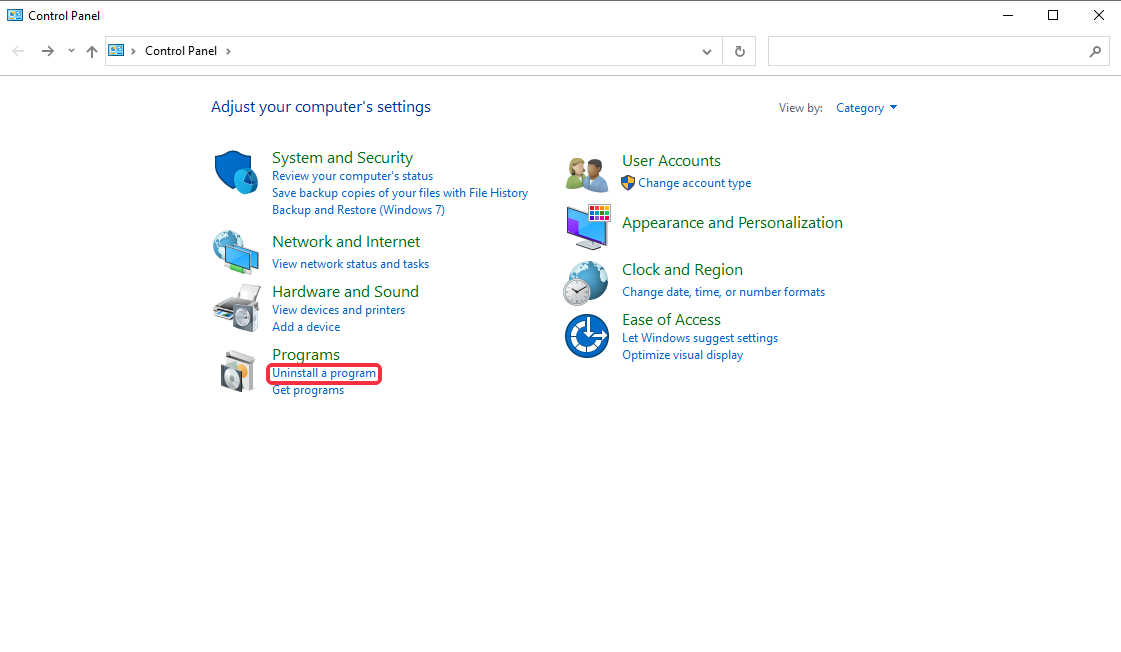Open the View by Category dropdown
The width and height of the screenshot is (1121, 652).
(866, 108)
